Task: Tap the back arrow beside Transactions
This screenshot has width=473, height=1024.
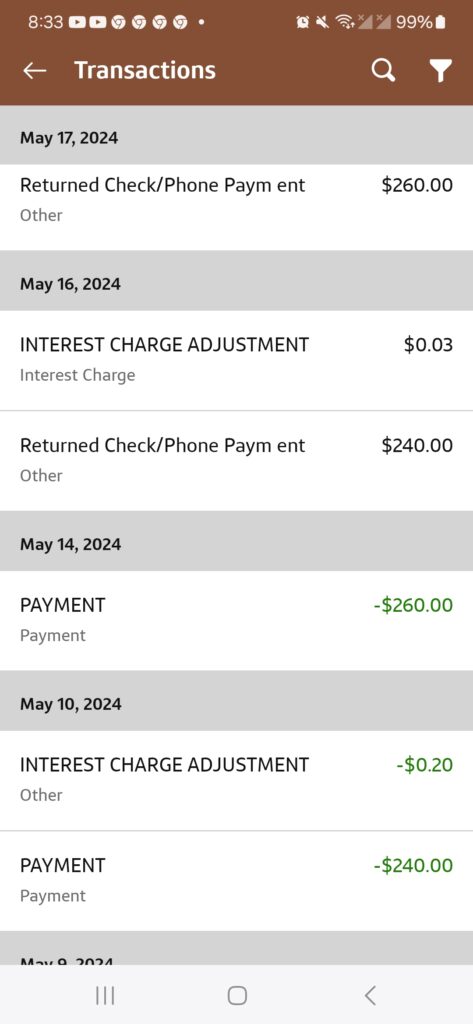Action: click(35, 71)
